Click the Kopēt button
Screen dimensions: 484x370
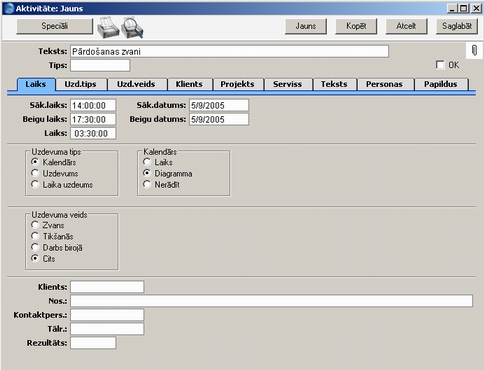356,26
